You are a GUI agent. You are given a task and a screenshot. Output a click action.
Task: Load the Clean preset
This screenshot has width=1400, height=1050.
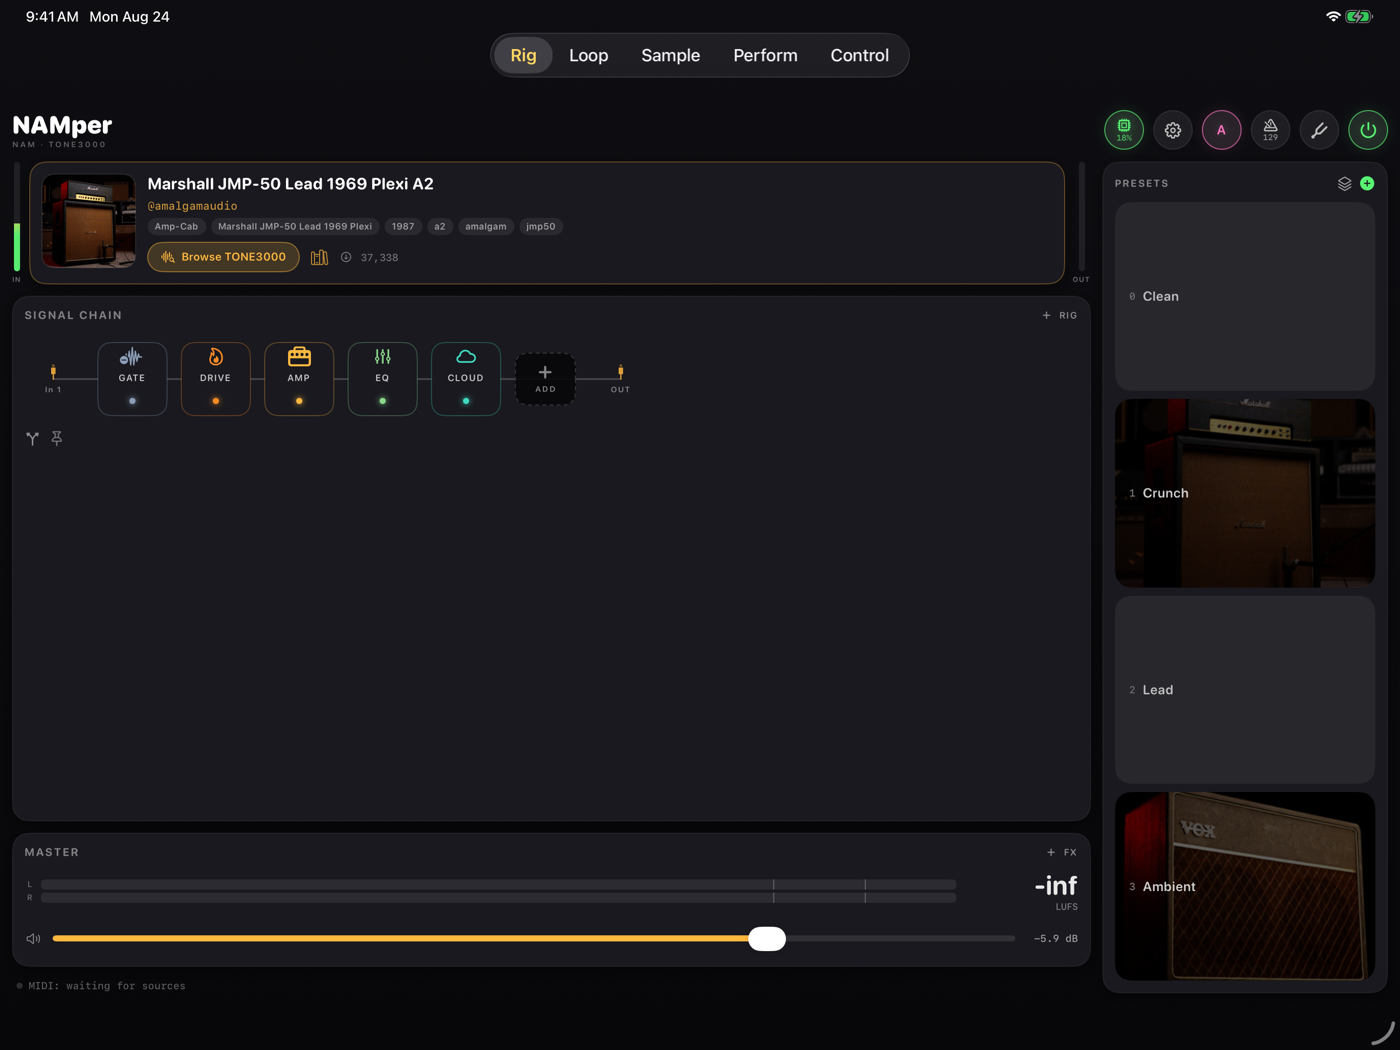coord(1245,297)
